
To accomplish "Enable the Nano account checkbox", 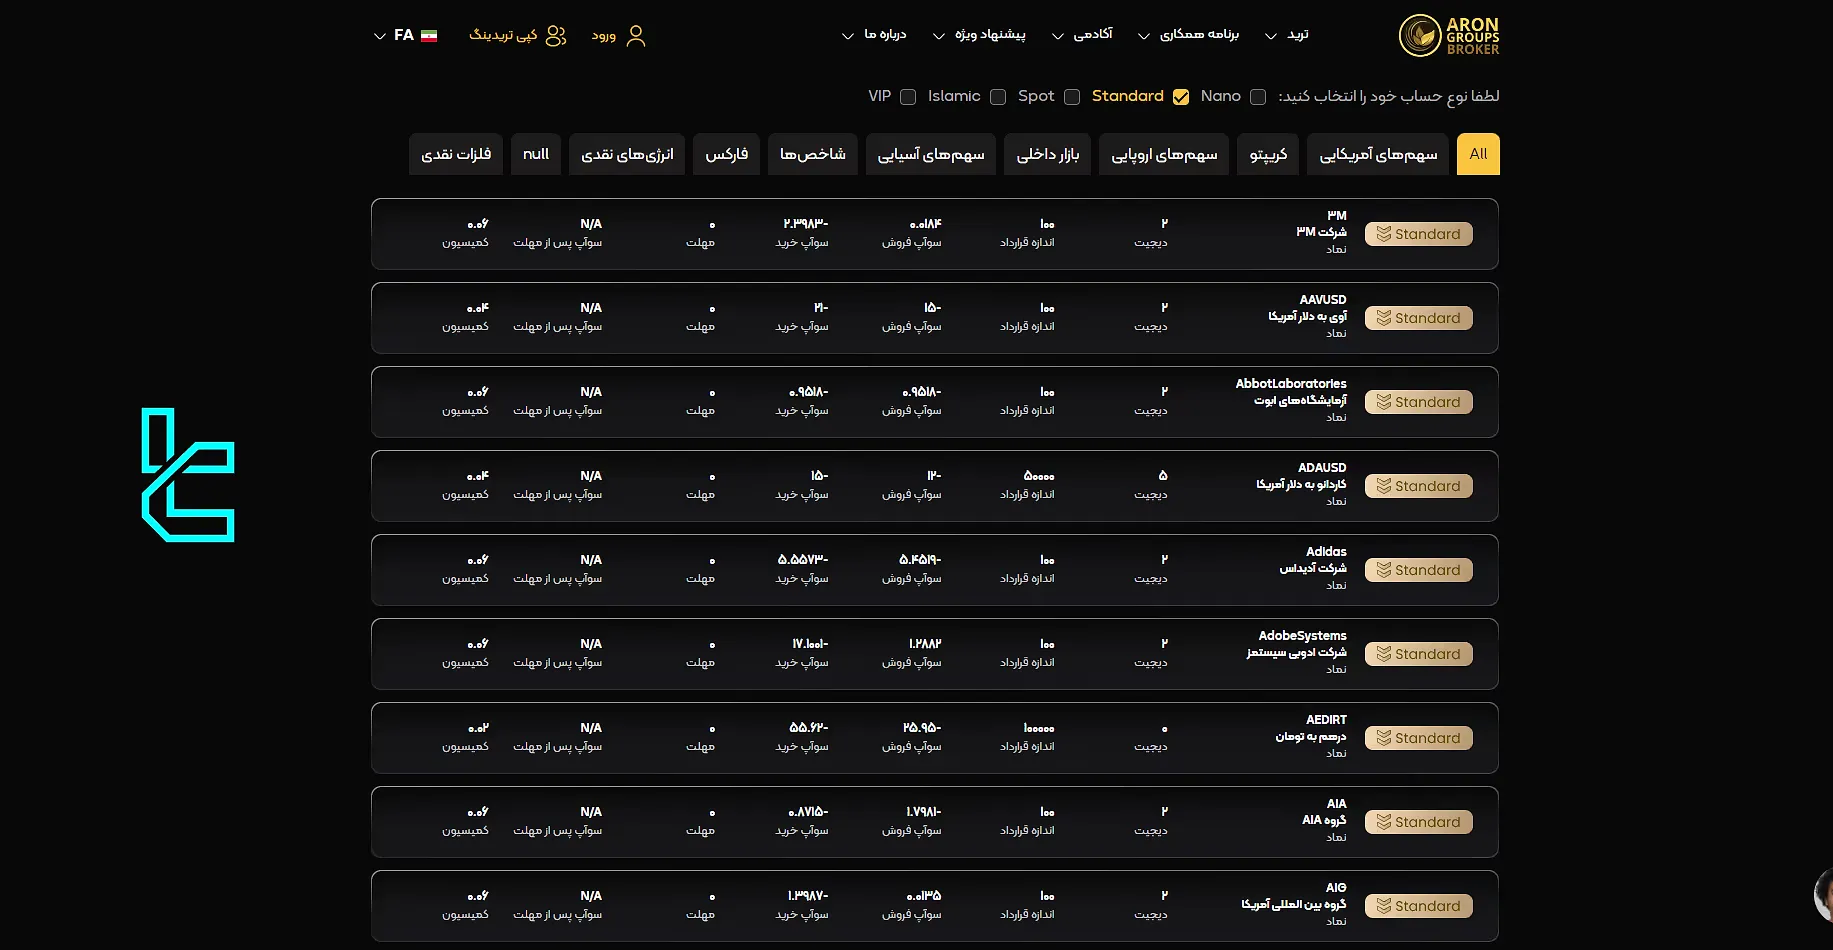I will coord(1258,97).
